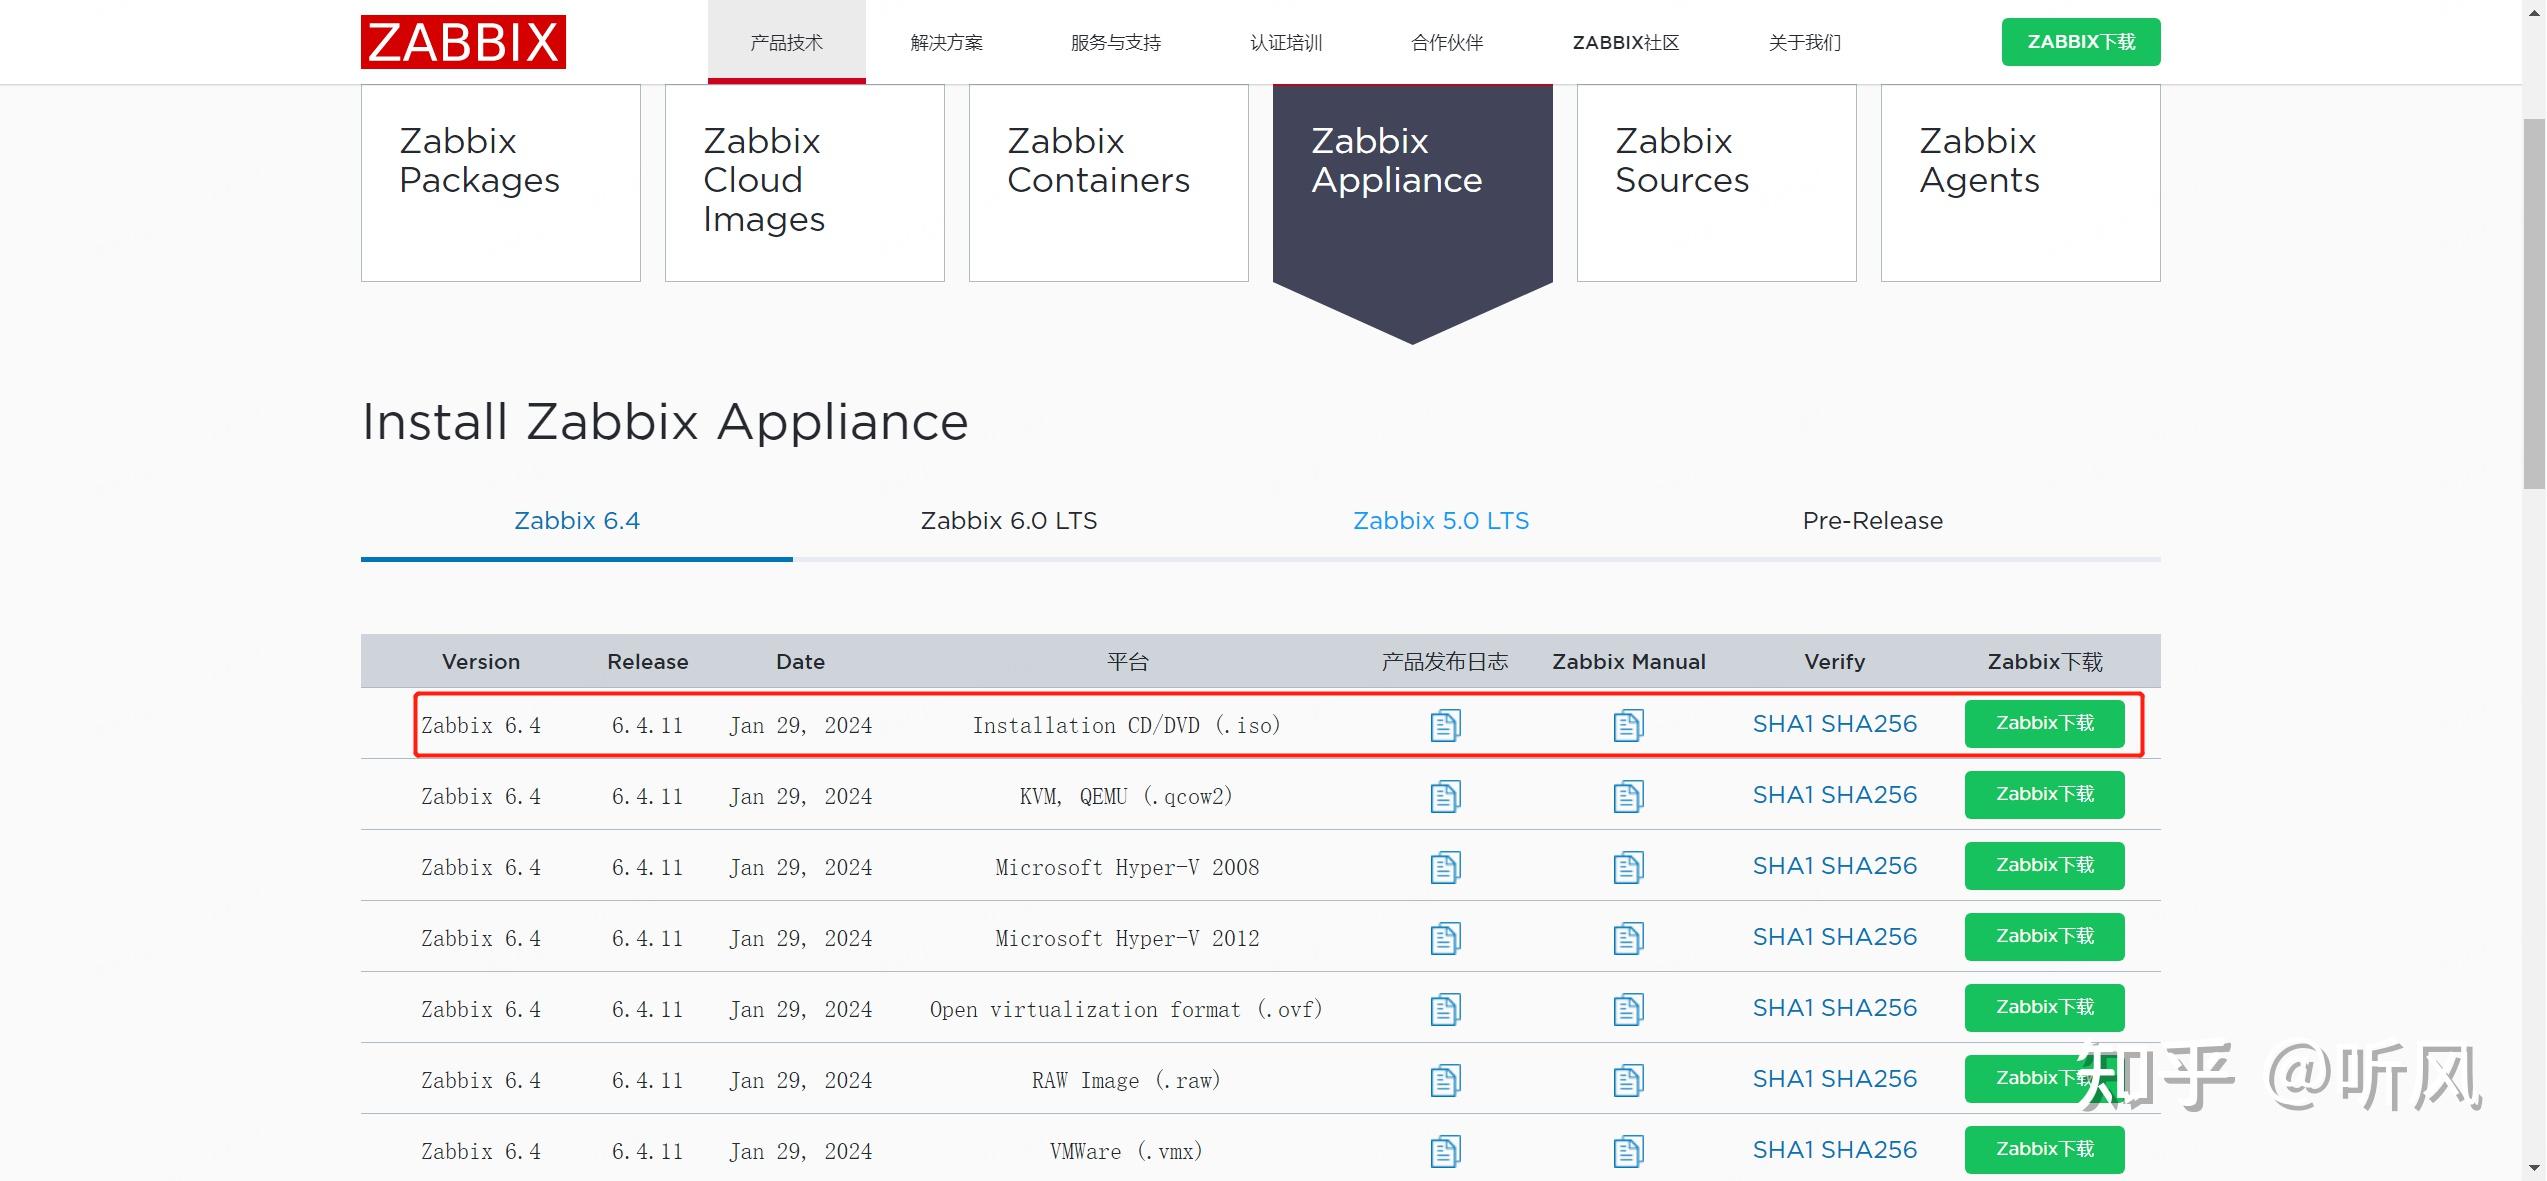Click the ZABBIX logo
The height and width of the screenshot is (1181, 2547).
(463, 42)
